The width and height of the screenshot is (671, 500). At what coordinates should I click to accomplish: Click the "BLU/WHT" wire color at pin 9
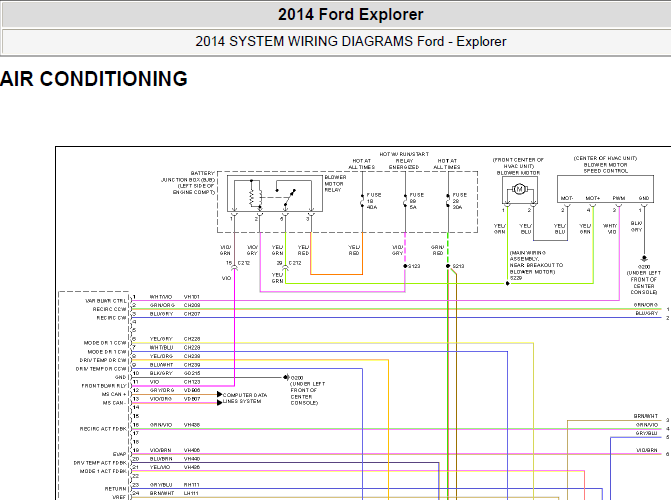(x=161, y=365)
